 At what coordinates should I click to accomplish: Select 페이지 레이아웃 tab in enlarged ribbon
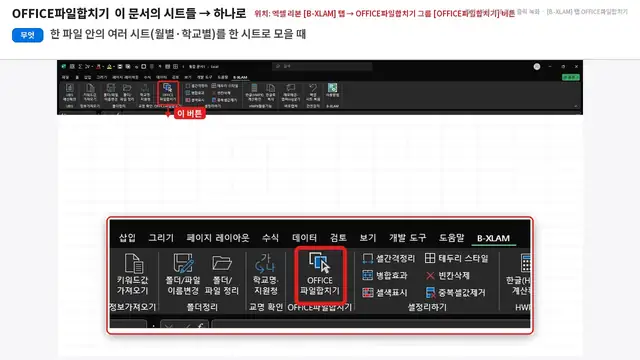pos(218,238)
